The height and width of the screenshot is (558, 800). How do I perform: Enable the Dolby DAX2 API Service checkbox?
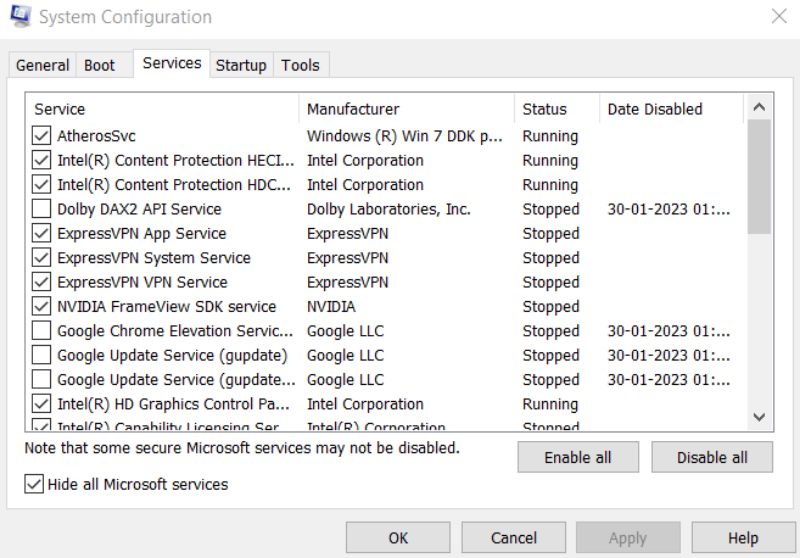point(41,209)
